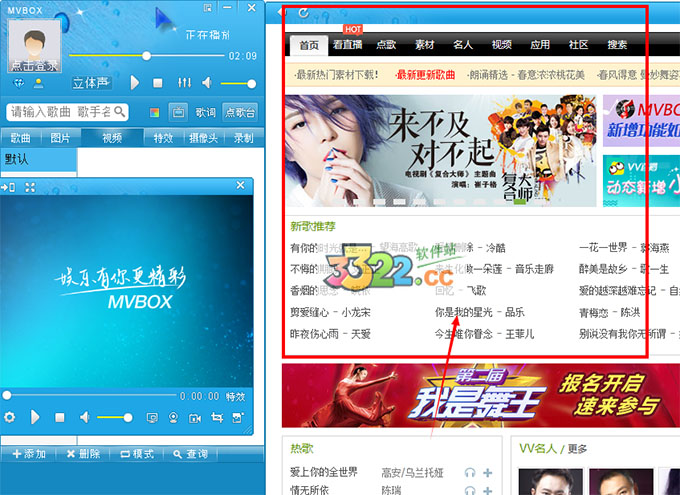Refresh the browser page icon
680x495 pixels.
click(x=304, y=13)
